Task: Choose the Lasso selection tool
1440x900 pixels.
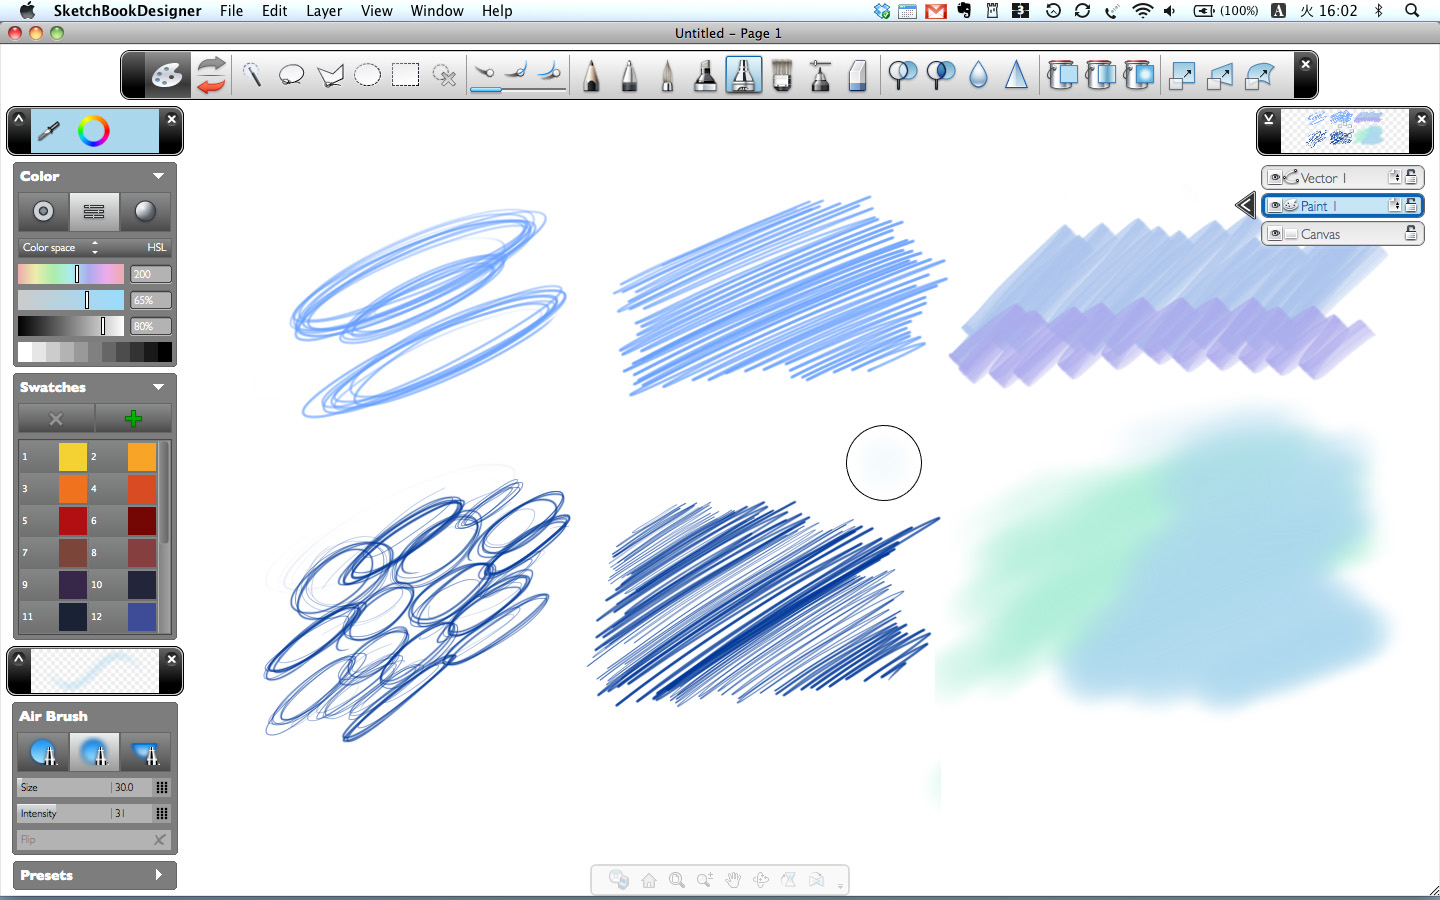Action: pyautogui.click(x=291, y=76)
